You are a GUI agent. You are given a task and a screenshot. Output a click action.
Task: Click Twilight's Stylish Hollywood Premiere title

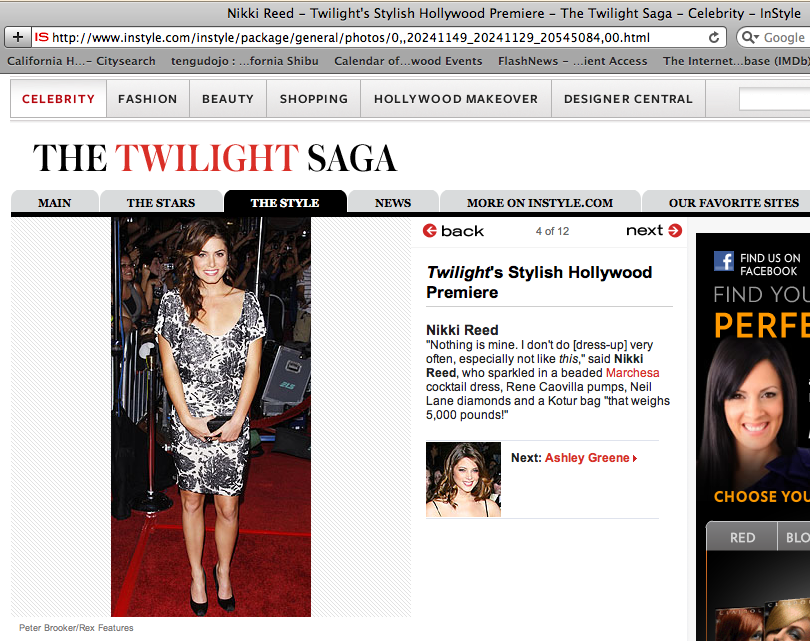(x=539, y=282)
